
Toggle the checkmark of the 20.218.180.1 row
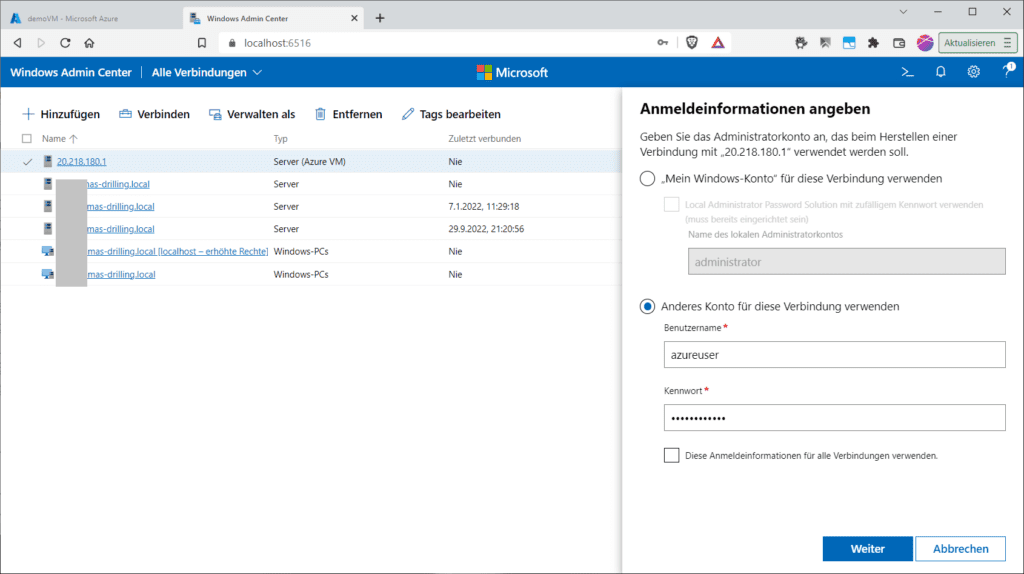coord(27,161)
